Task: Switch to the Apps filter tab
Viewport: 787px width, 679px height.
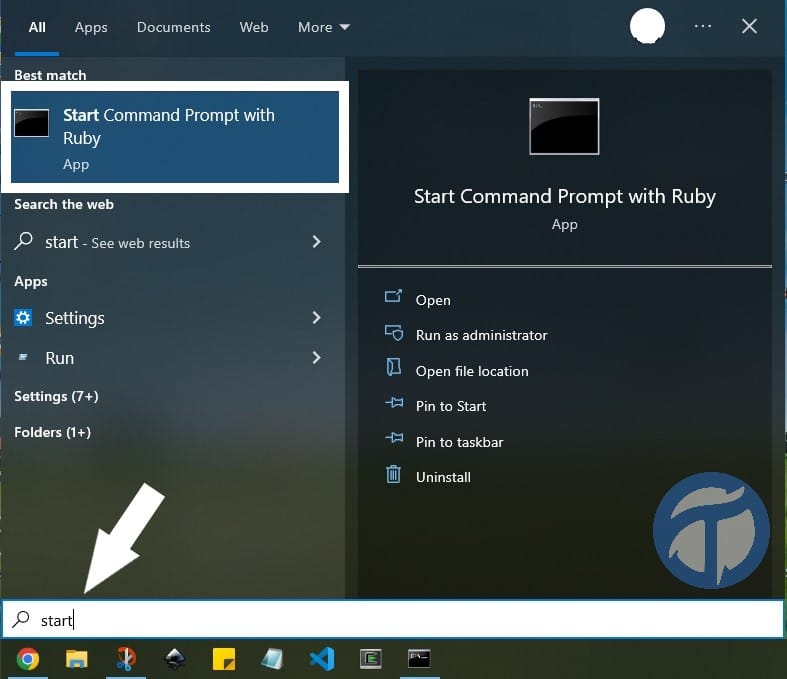Action: click(x=91, y=27)
